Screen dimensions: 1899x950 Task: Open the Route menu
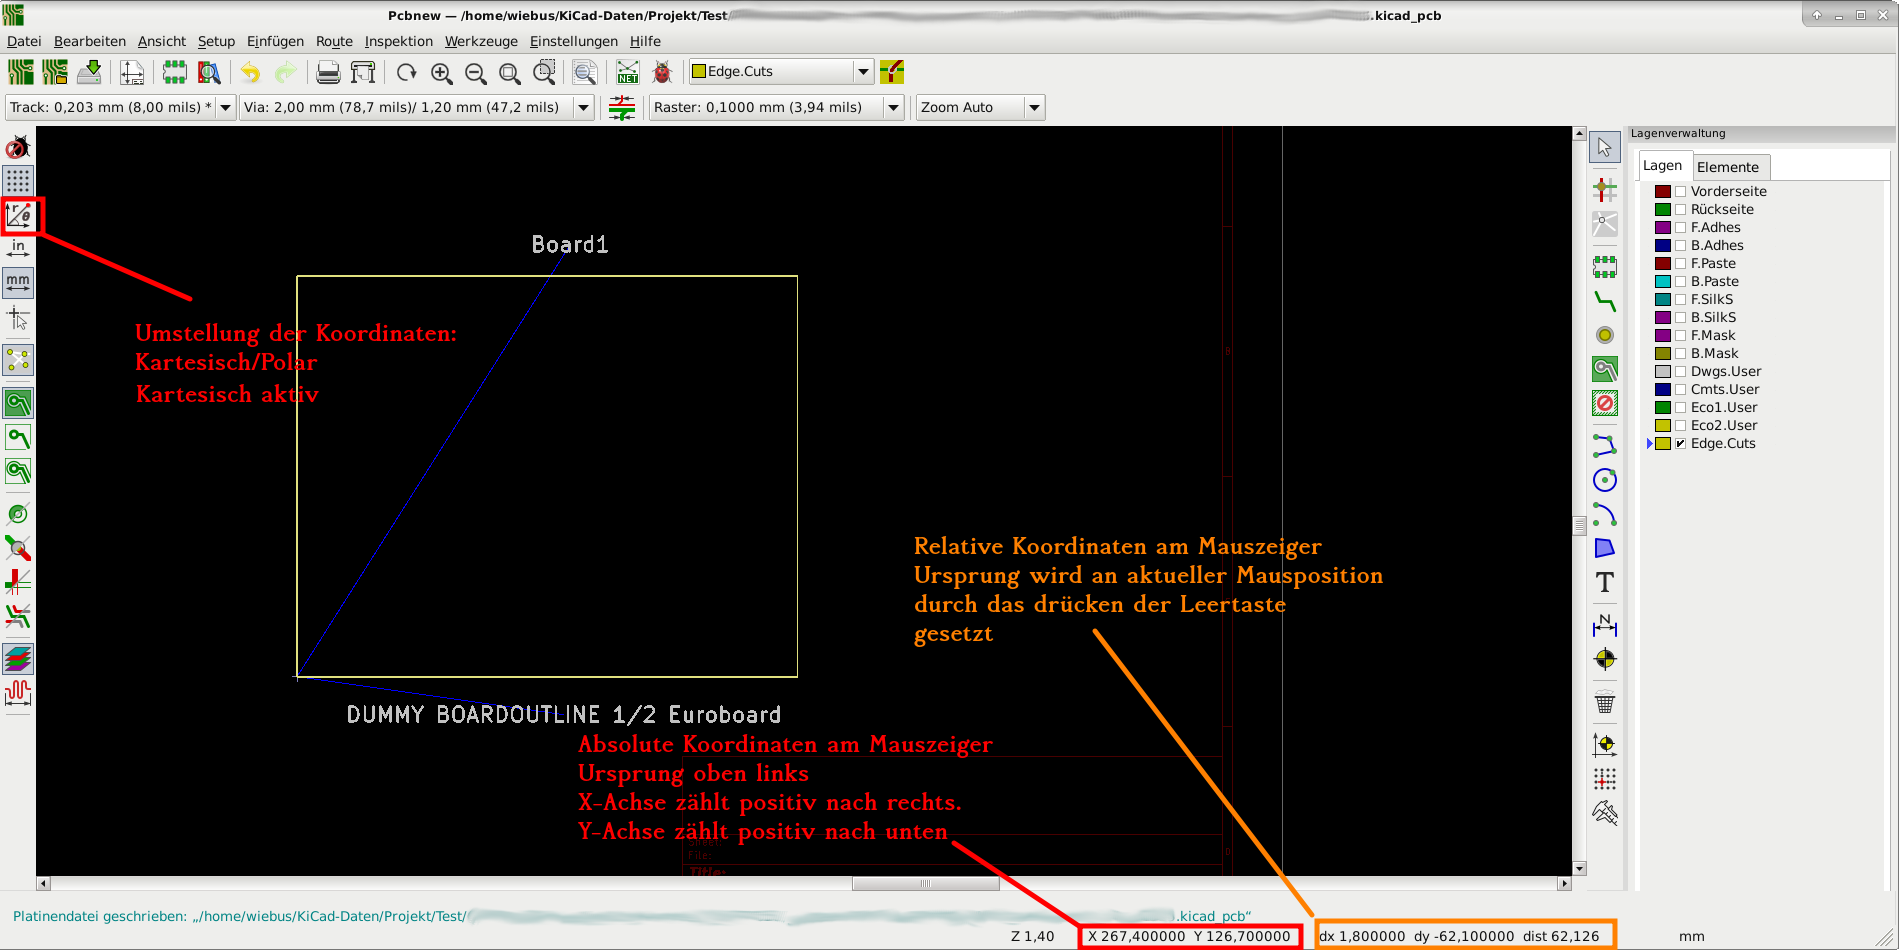[334, 41]
